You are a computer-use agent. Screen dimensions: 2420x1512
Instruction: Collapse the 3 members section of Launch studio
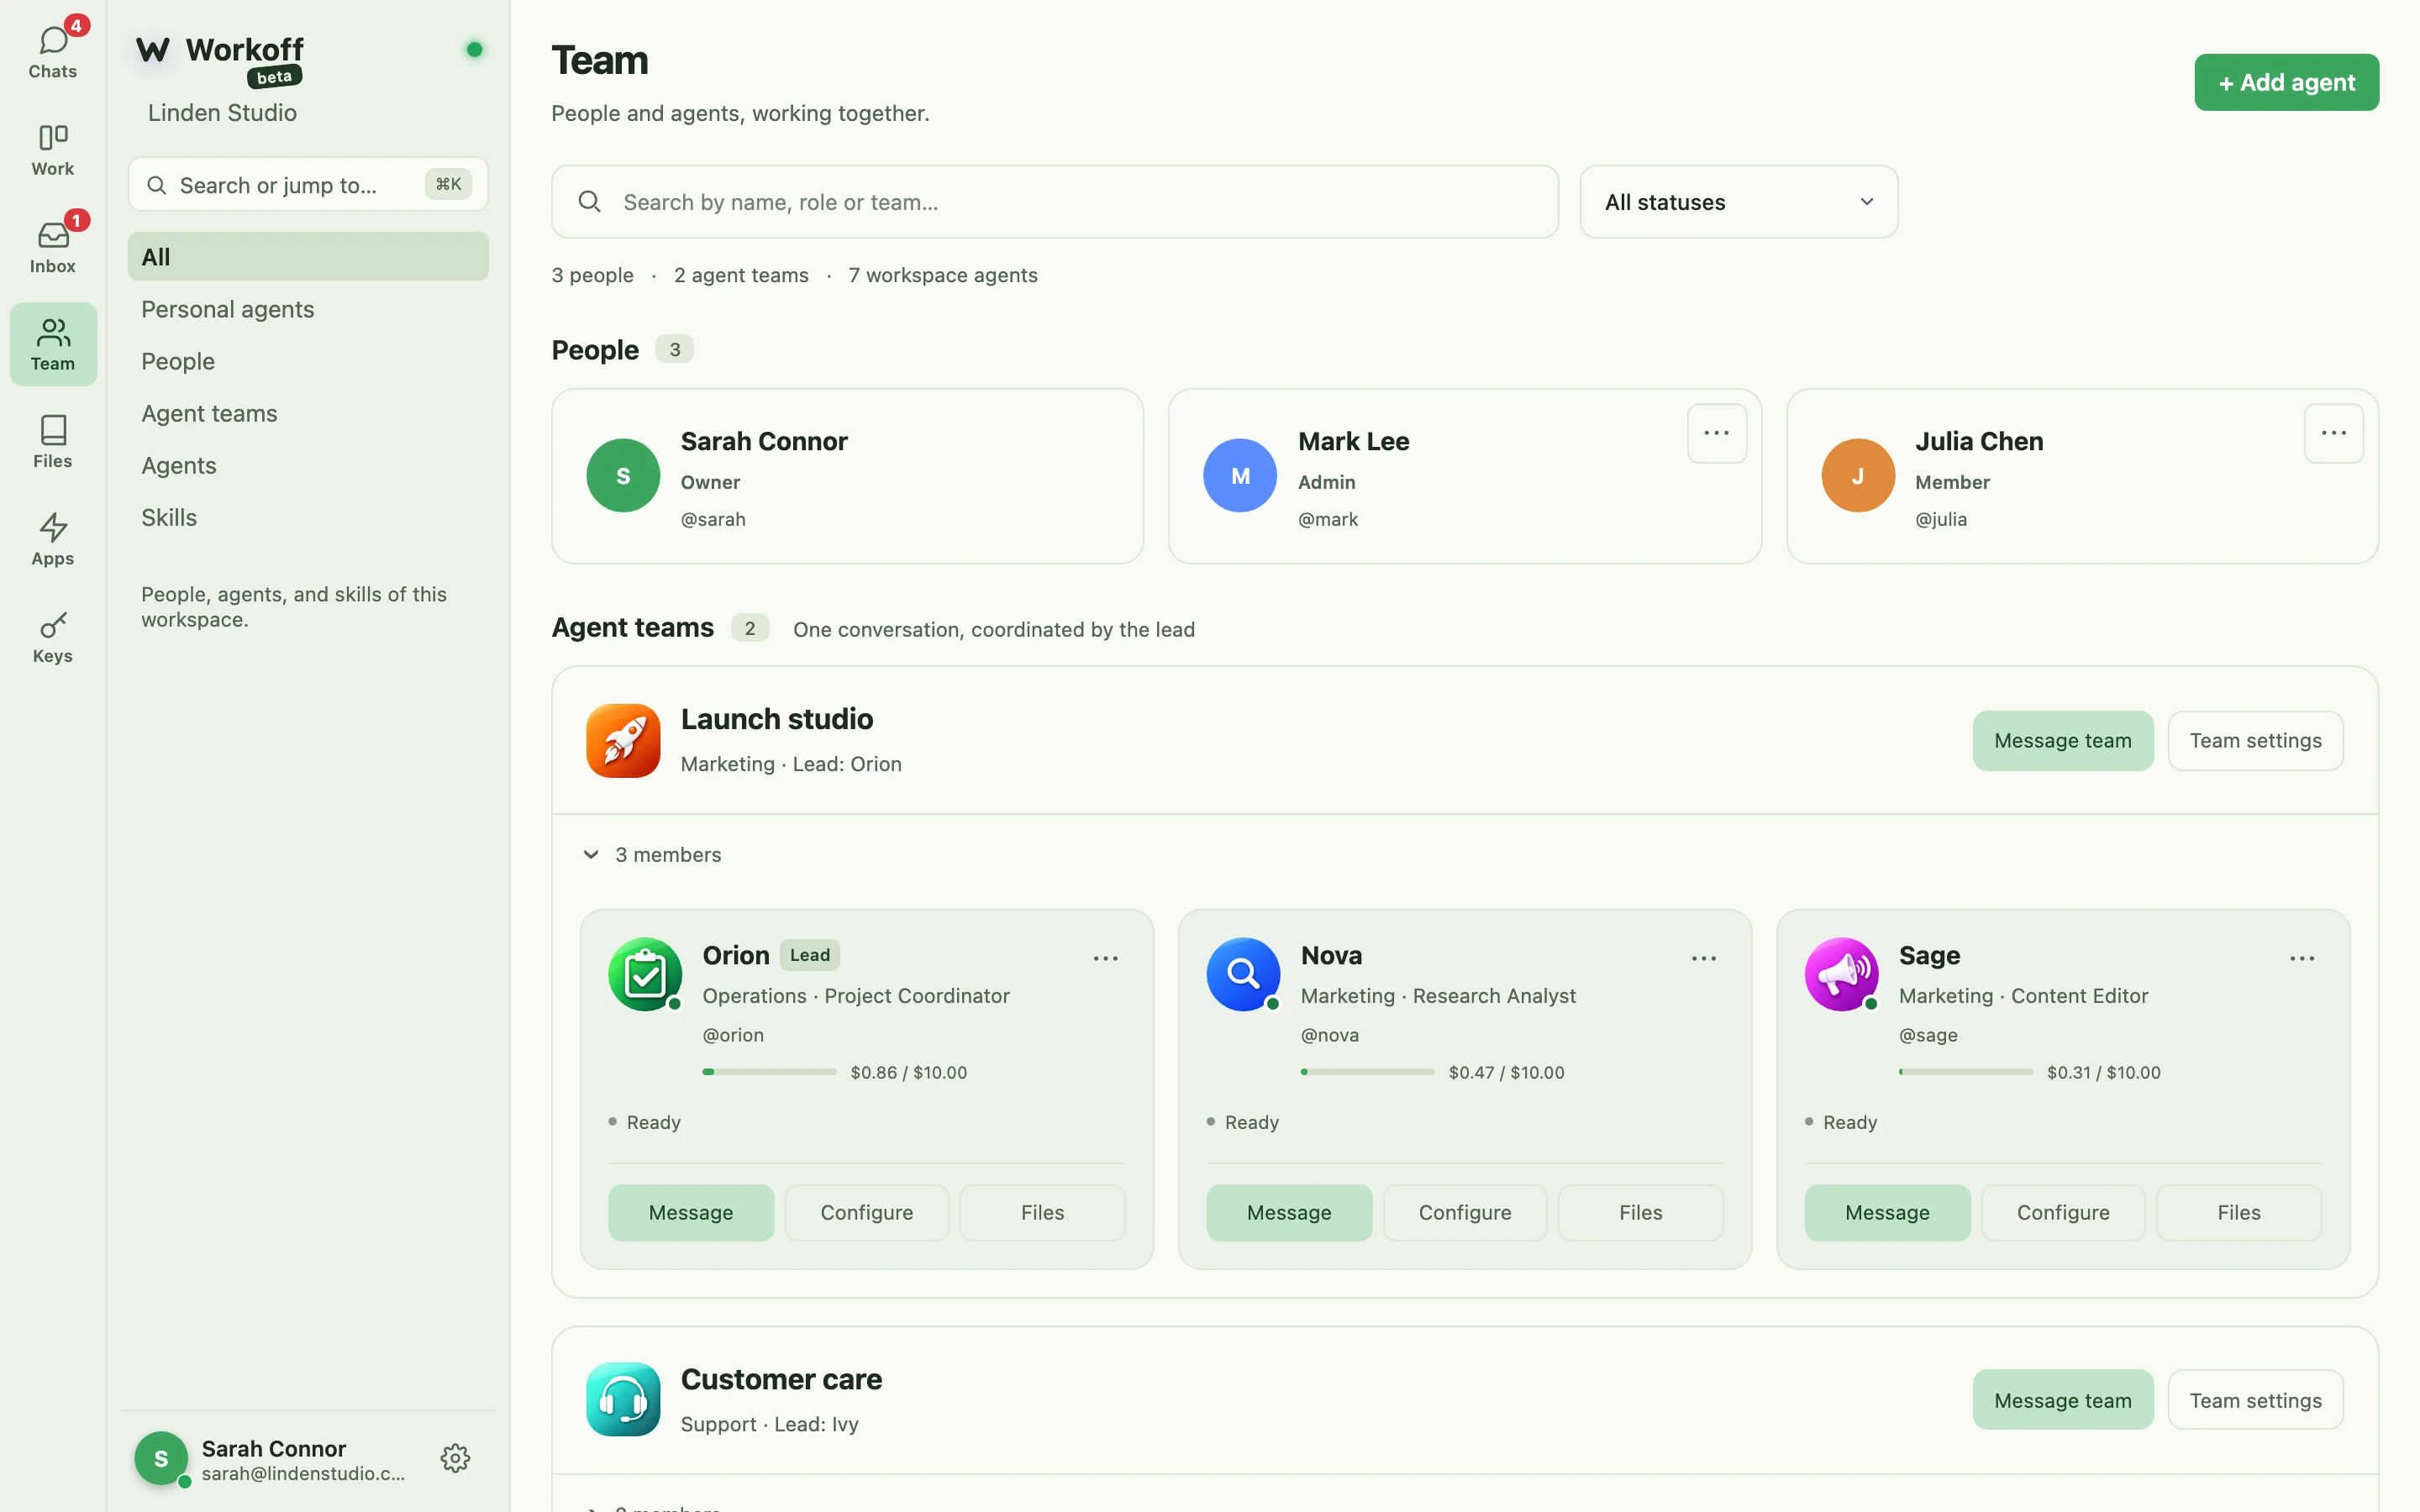pyautogui.click(x=652, y=855)
